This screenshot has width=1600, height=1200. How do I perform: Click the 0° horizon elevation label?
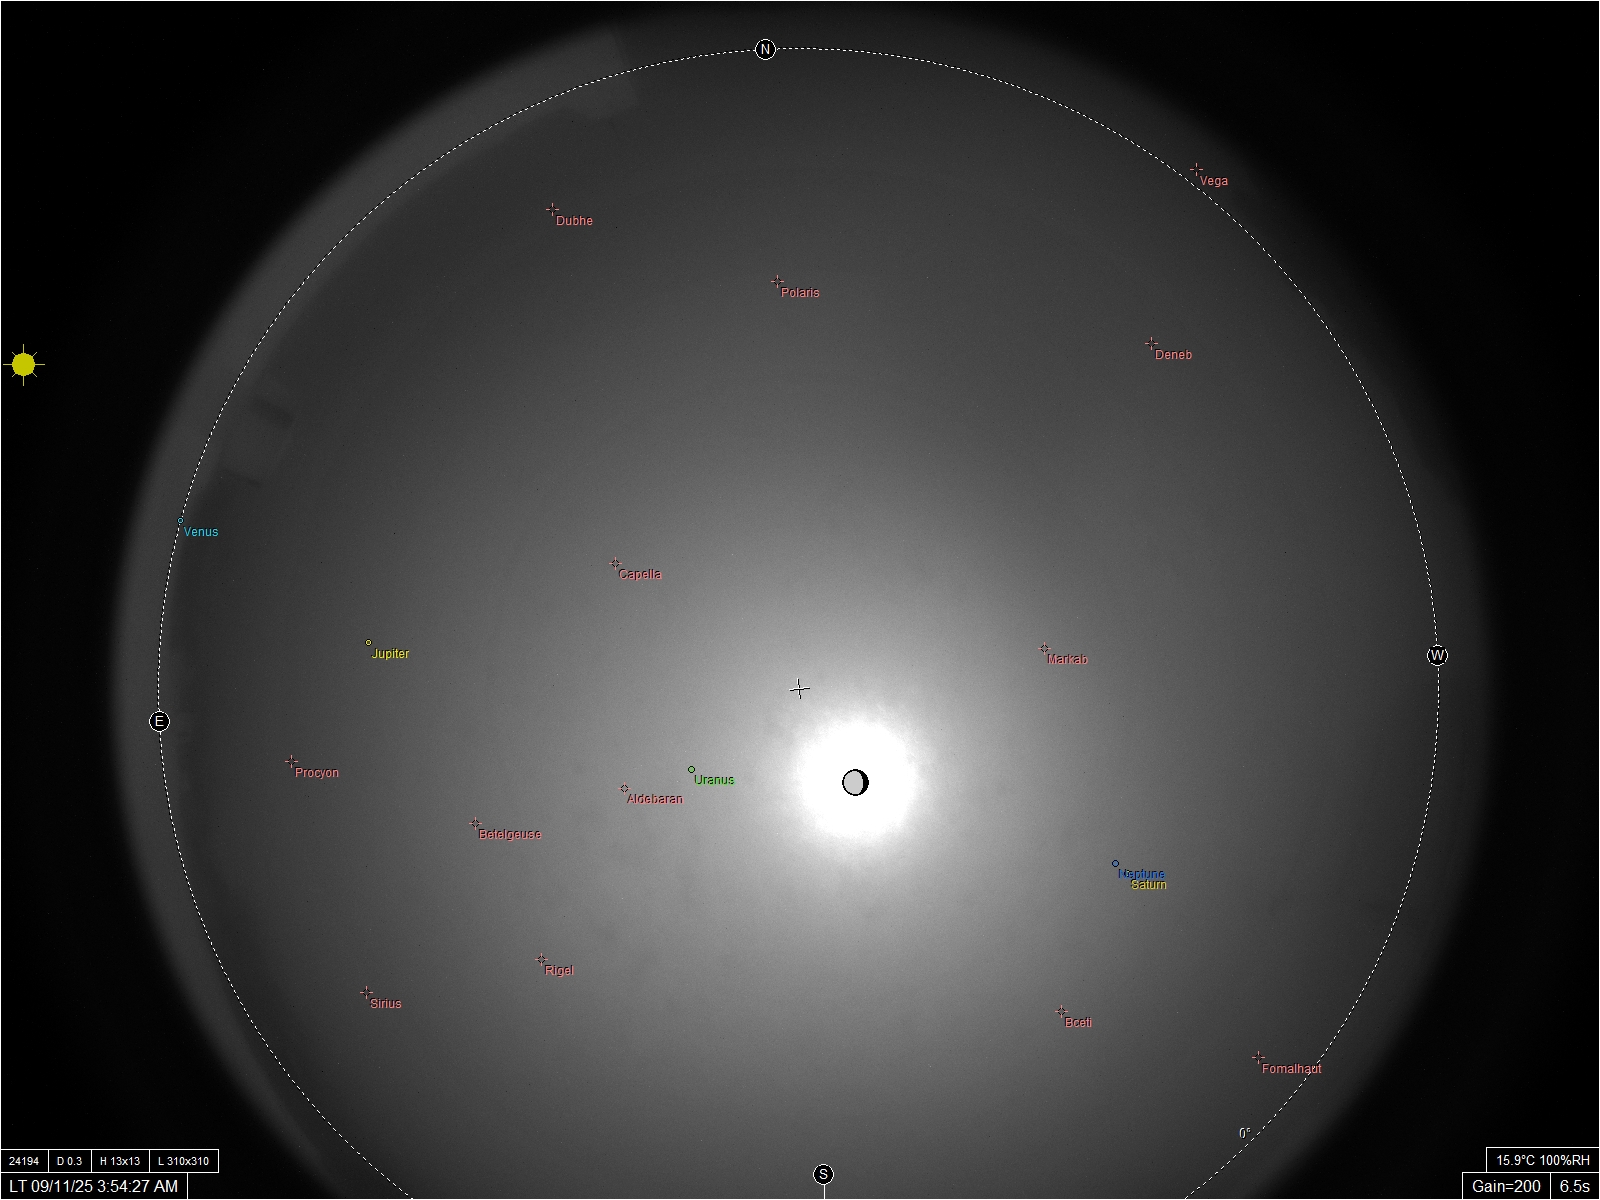tap(1245, 1133)
